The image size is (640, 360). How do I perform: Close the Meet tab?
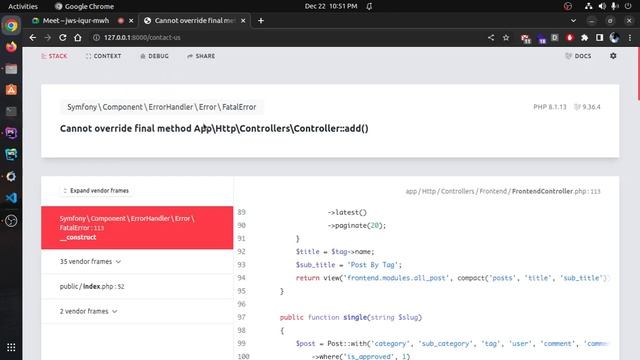(x=131, y=20)
